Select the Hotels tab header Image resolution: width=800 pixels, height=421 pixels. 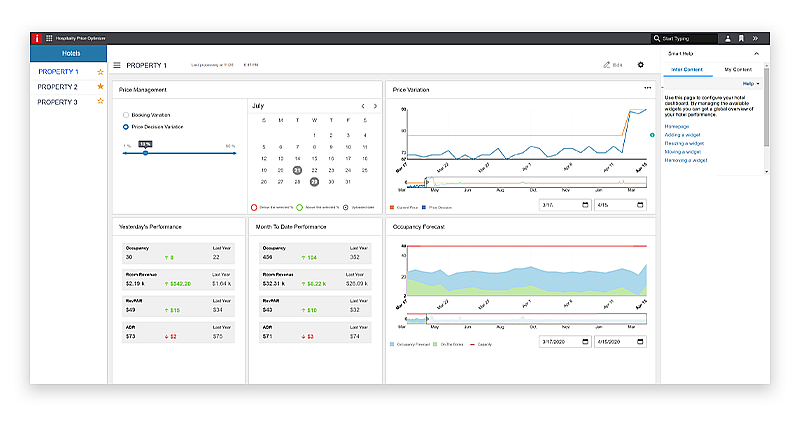(69, 53)
